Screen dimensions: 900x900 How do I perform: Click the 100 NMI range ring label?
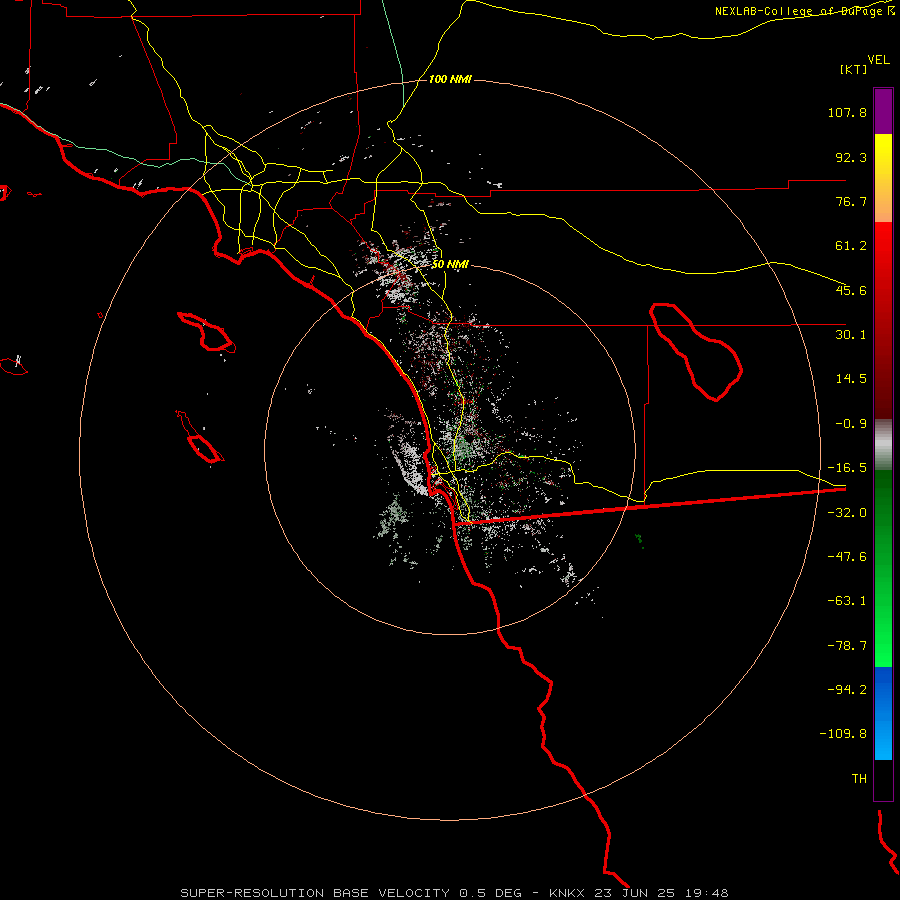tap(450, 79)
